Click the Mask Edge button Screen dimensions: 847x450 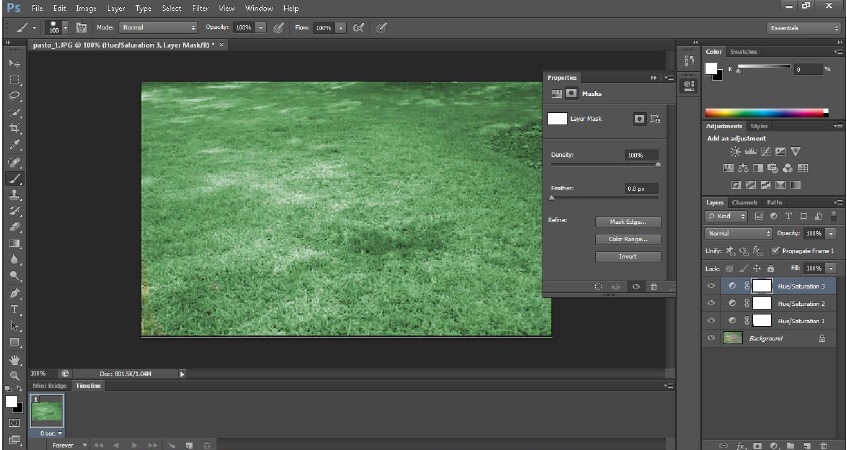pyautogui.click(x=627, y=222)
